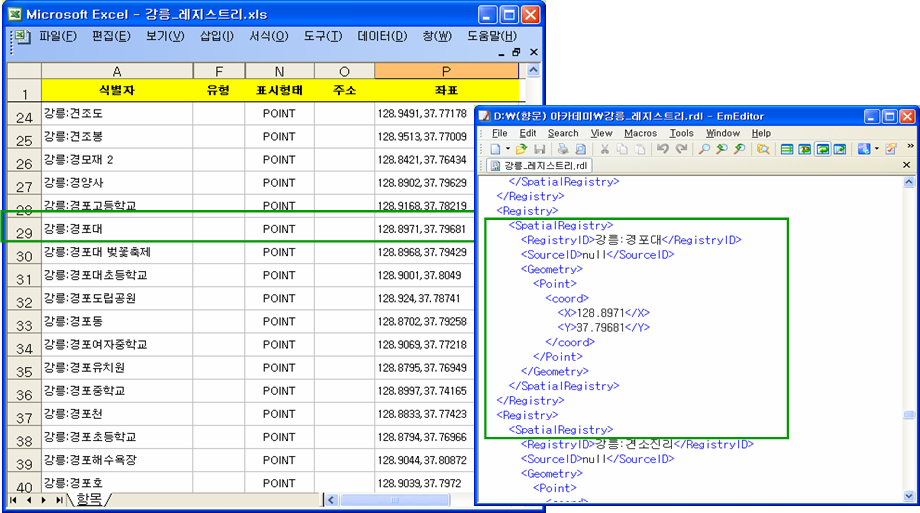Select Excel row 29 header
The width and height of the screenshot is (920, 513).
point(24,230)
